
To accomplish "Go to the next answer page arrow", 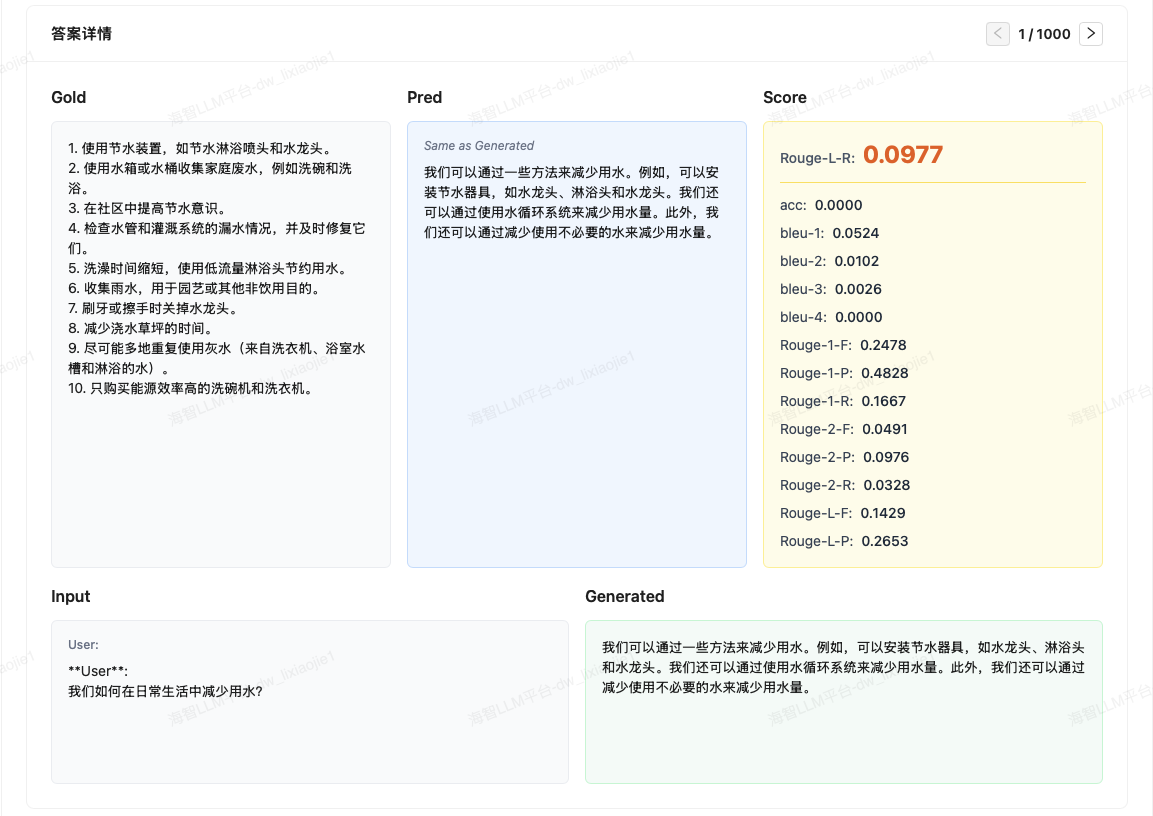I will 1091,34.
